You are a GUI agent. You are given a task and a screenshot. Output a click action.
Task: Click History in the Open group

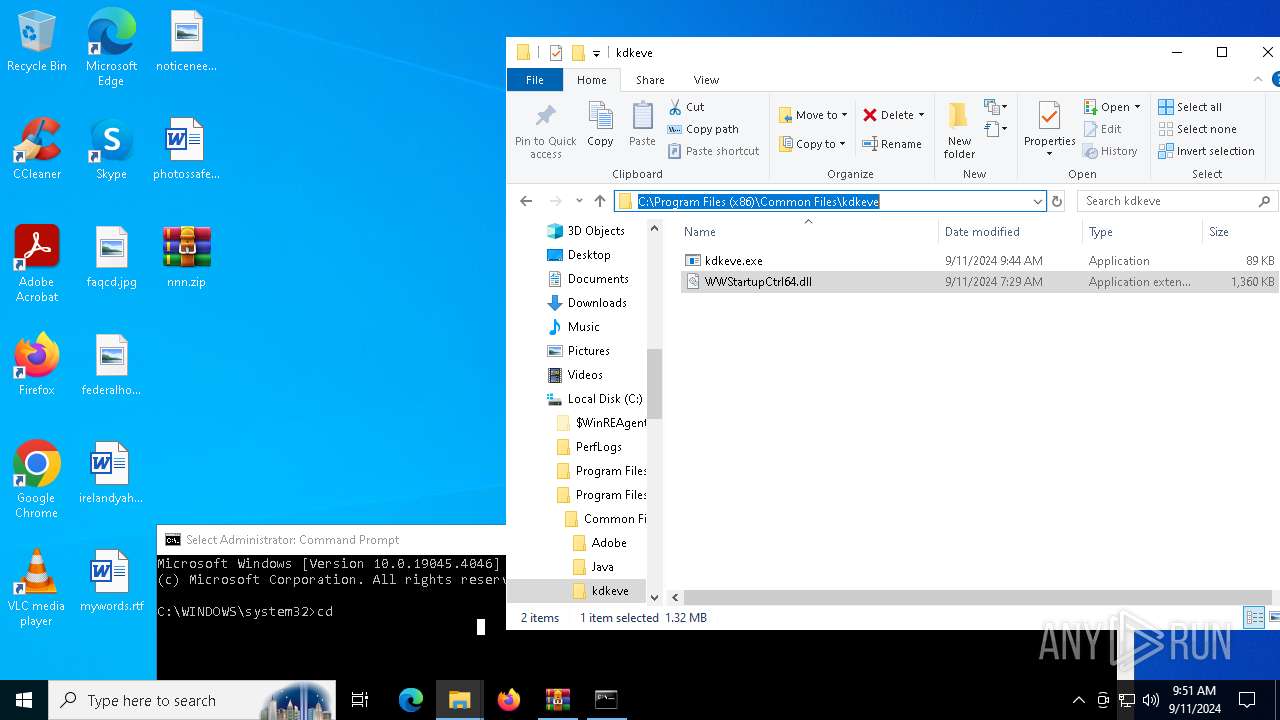1111,151
